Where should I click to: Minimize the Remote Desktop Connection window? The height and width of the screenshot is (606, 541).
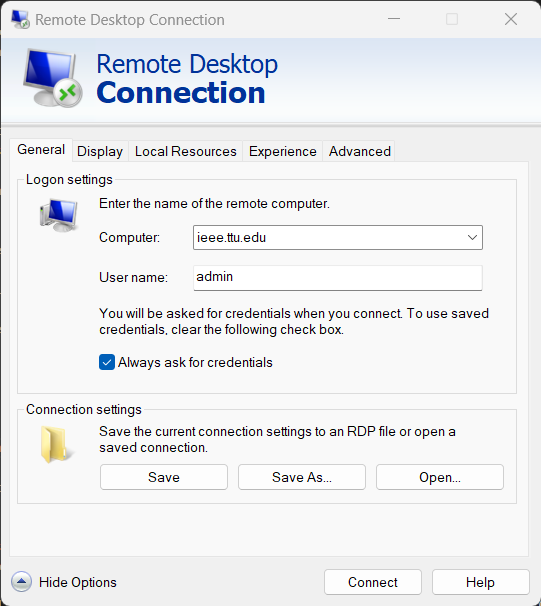(394, 19)
